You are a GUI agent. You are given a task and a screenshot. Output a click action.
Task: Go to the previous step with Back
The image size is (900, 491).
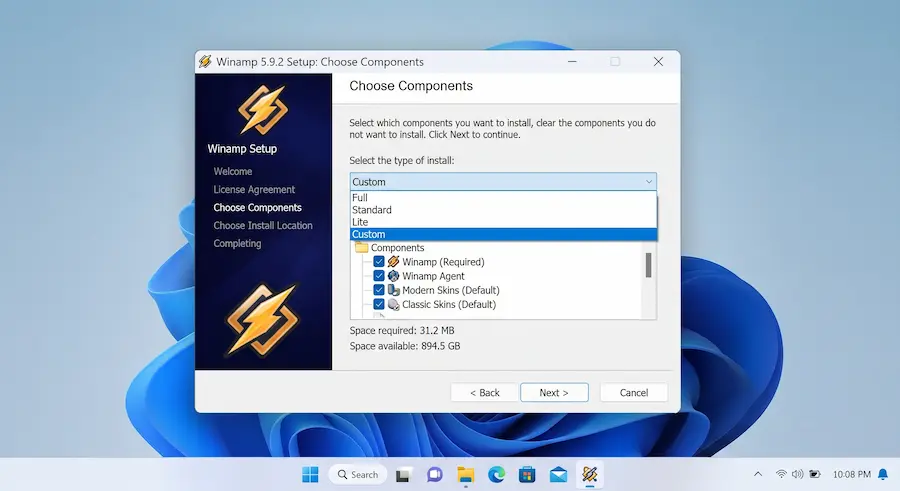click(x=484, y=392)
